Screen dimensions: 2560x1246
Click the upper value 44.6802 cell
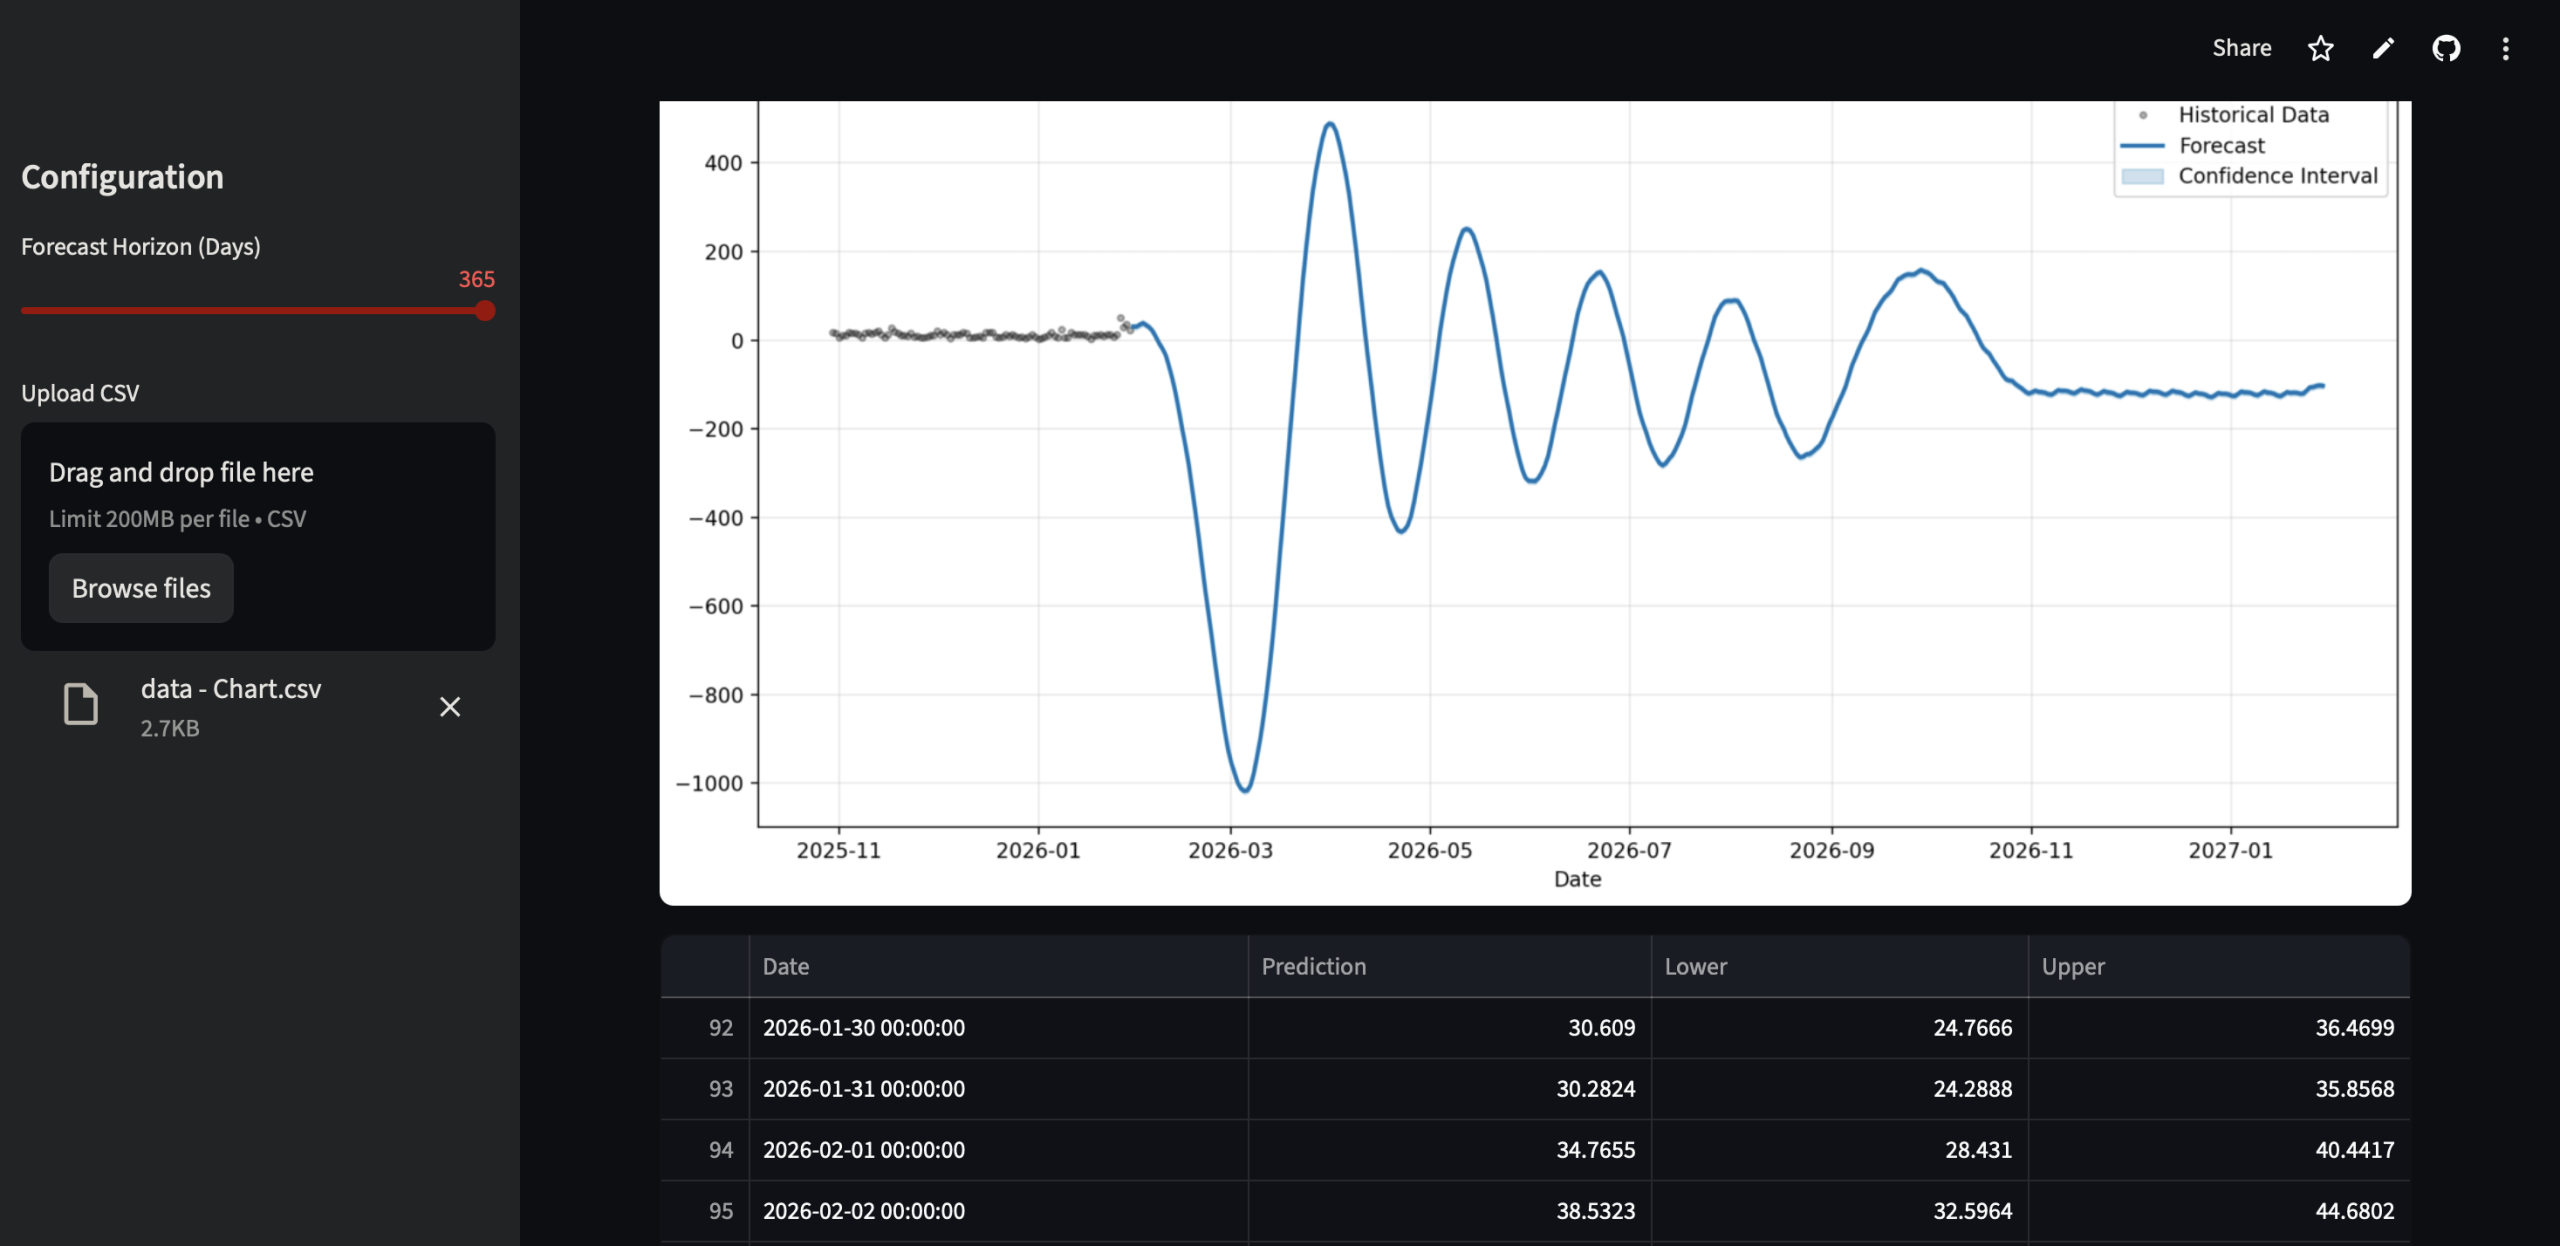click(2354, 1211)
